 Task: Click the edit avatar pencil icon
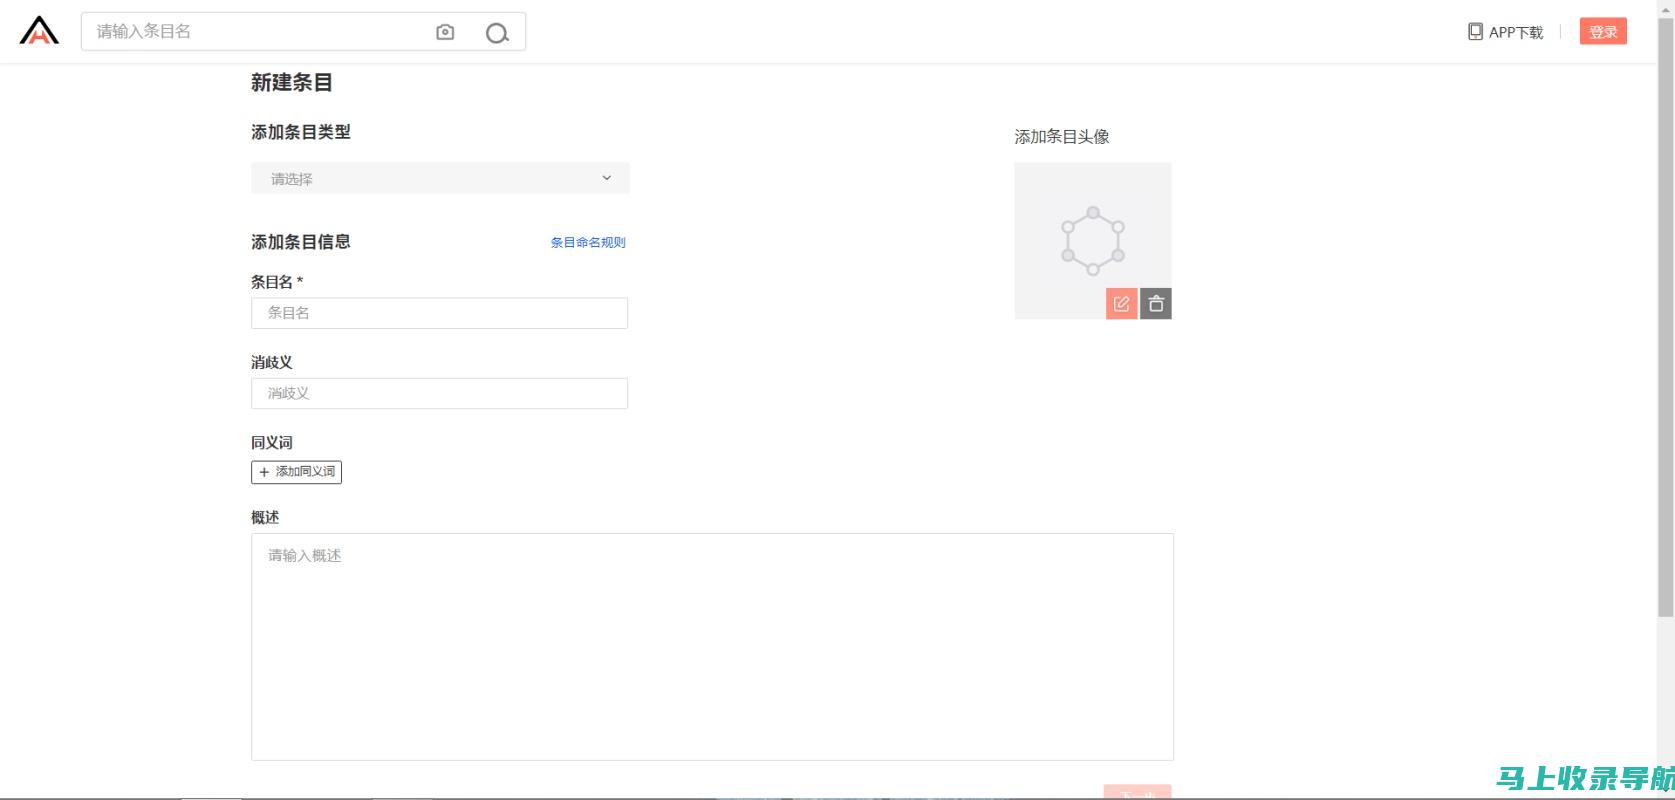tap(1122, 304)
